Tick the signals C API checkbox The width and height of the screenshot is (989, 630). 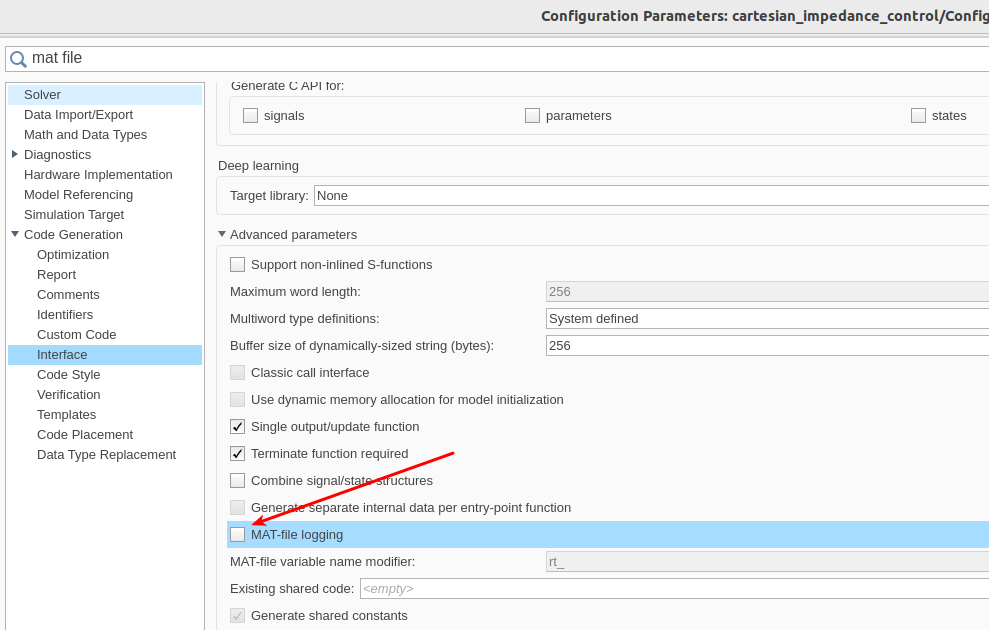pyautogui.click(x=250, y=116)
